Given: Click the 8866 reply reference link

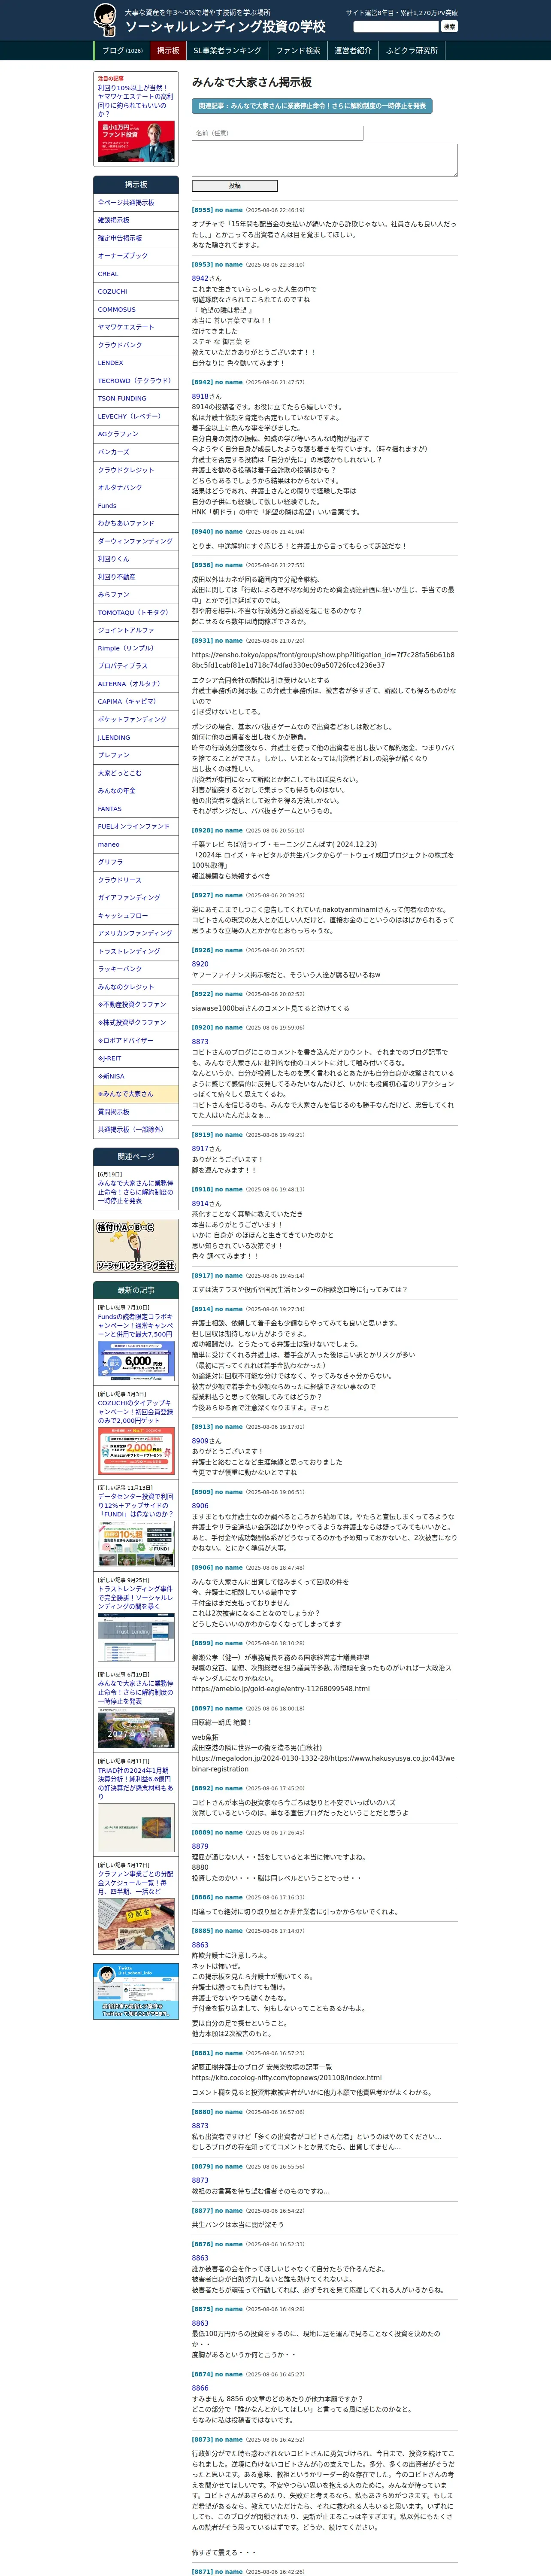Looking at the screenshot, I should (x=200, y=2388).
